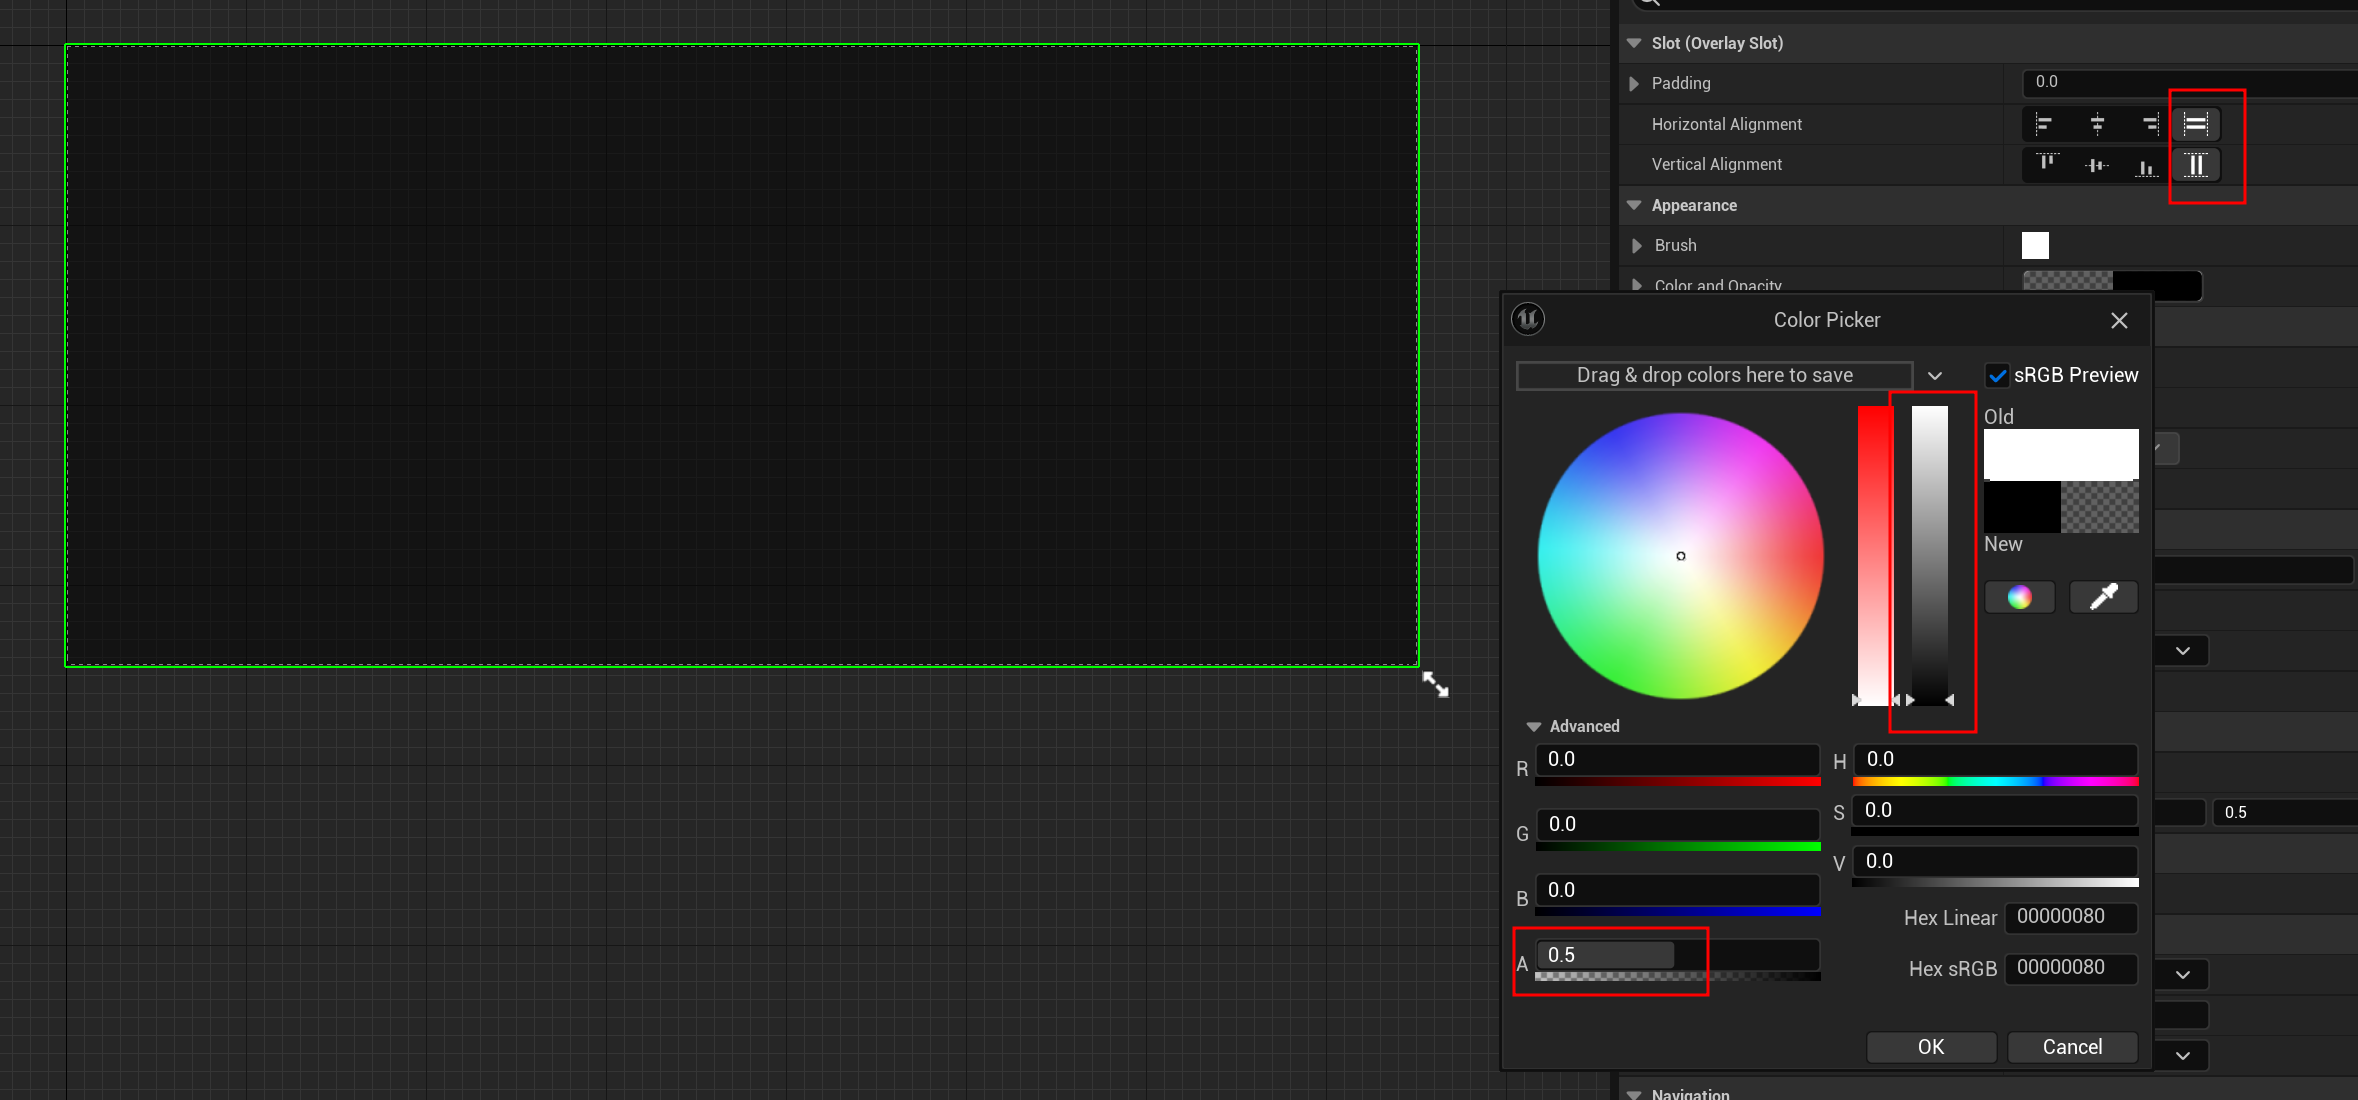
Task: Set vertical alignment to fill
Action: click(x=2196, y=165)
